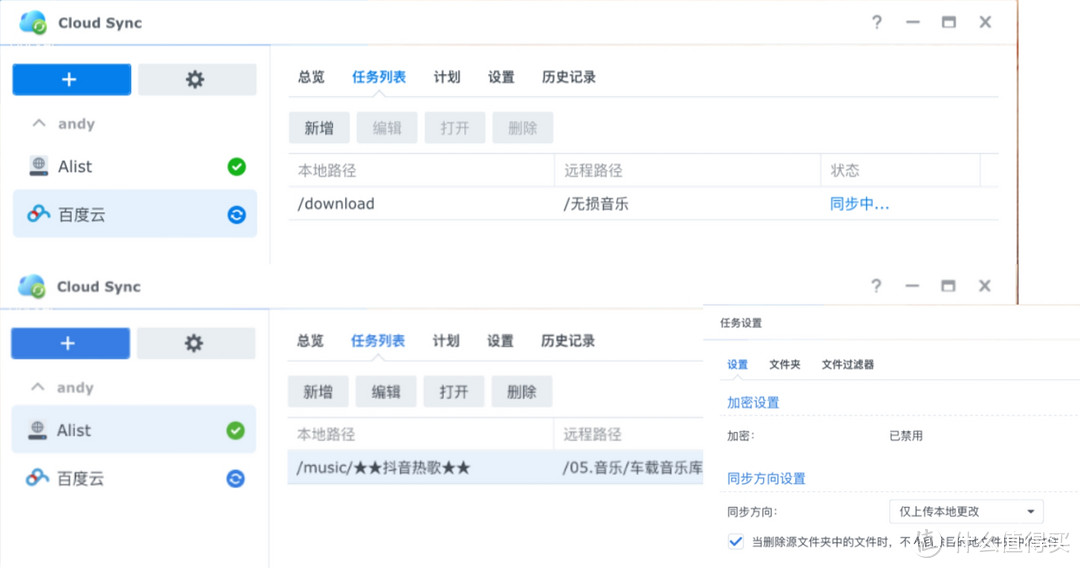
Task: Click the green check status icon of selected Alist
Action: point(235,430)
